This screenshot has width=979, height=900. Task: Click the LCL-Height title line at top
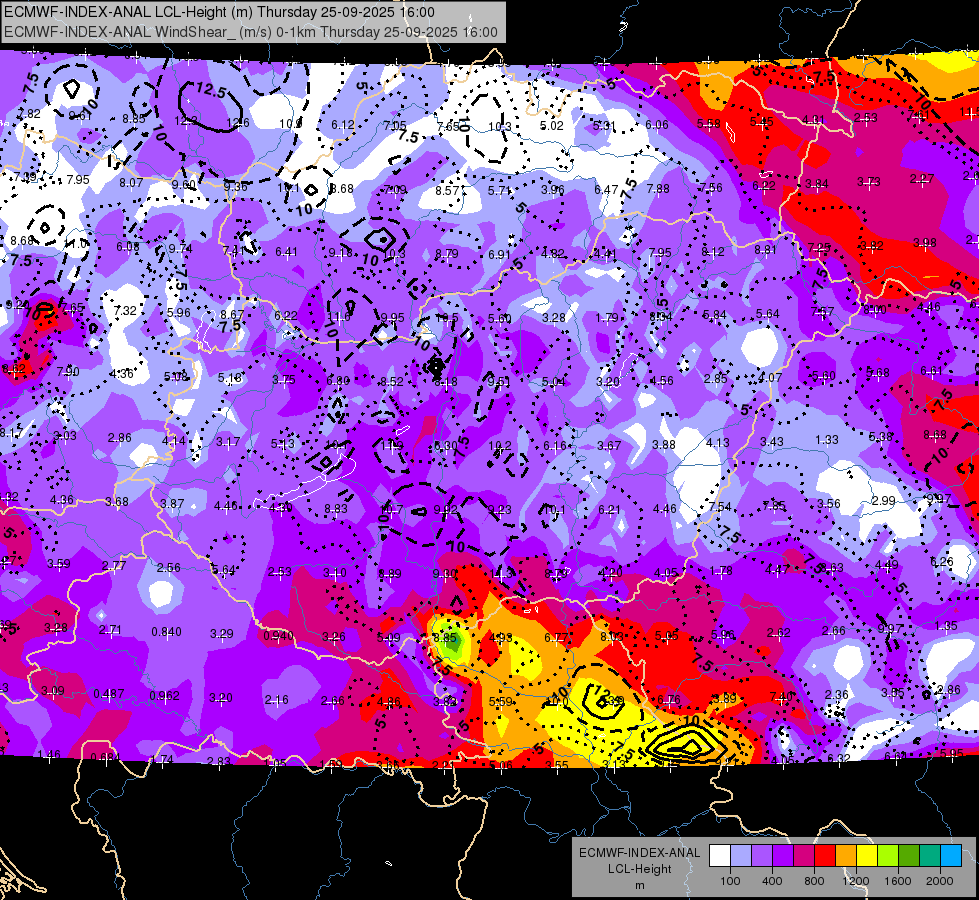pos(219,12)
